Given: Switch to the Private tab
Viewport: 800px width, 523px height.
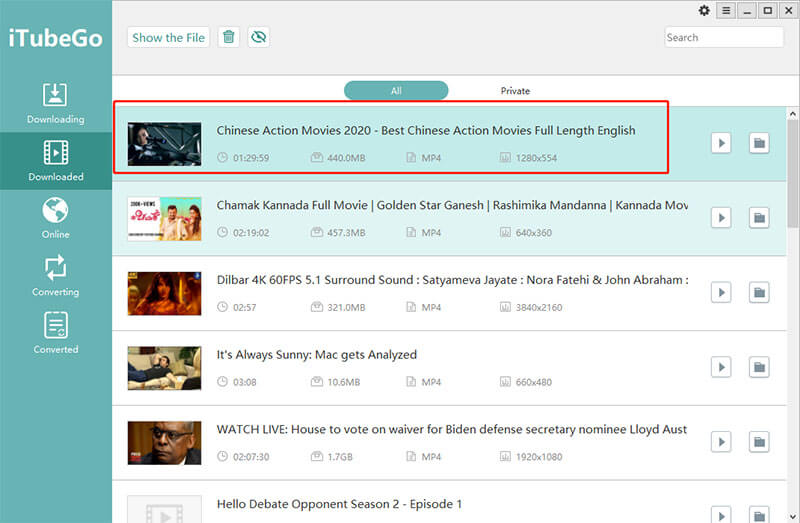Looking at the screenshot, I should [515, 91].
